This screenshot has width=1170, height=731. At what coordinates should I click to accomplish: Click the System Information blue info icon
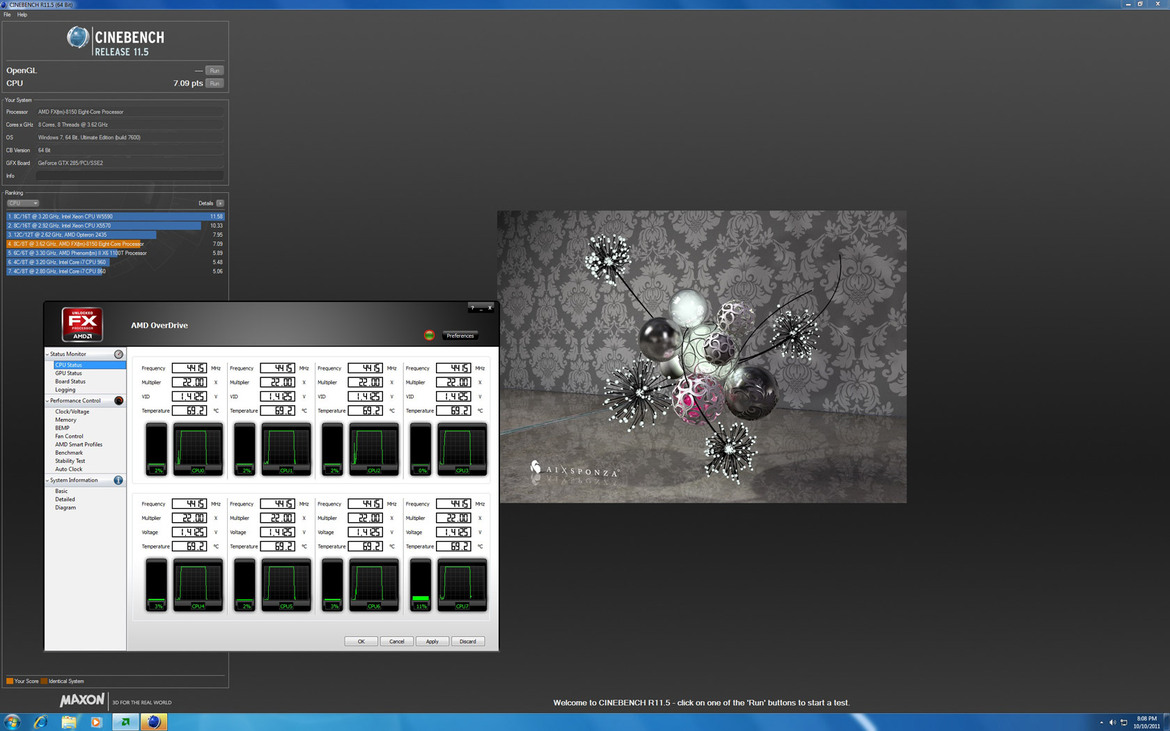(118, 480)
